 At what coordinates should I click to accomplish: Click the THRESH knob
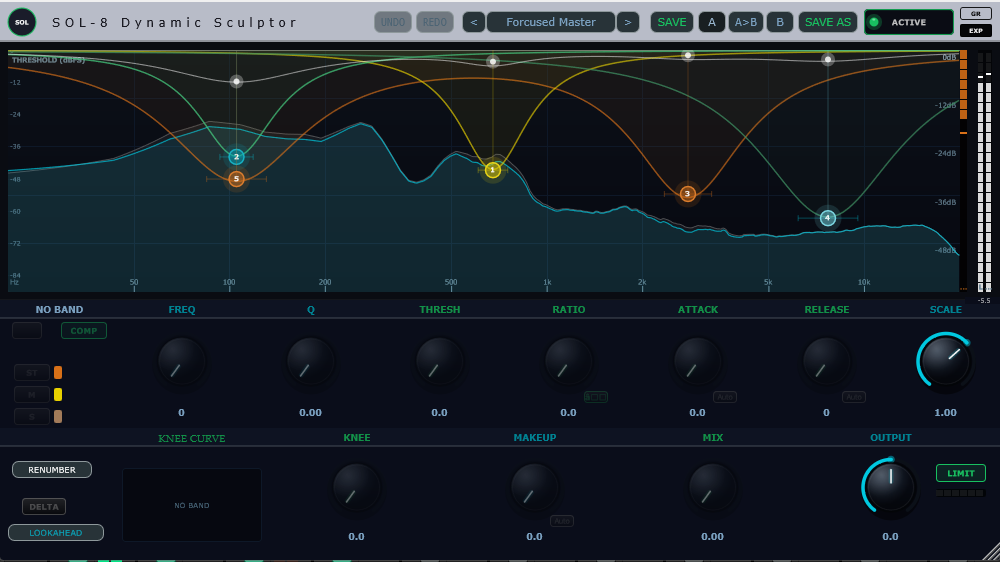pos(439,362)
